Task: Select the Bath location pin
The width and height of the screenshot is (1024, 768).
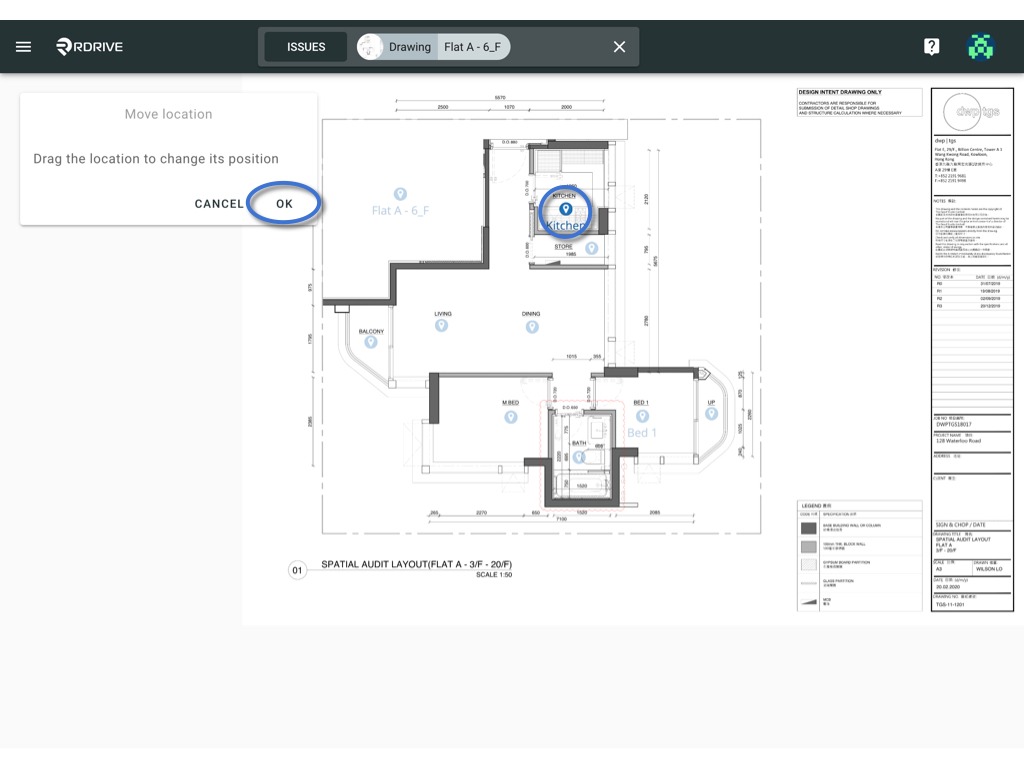Action: 579,457
